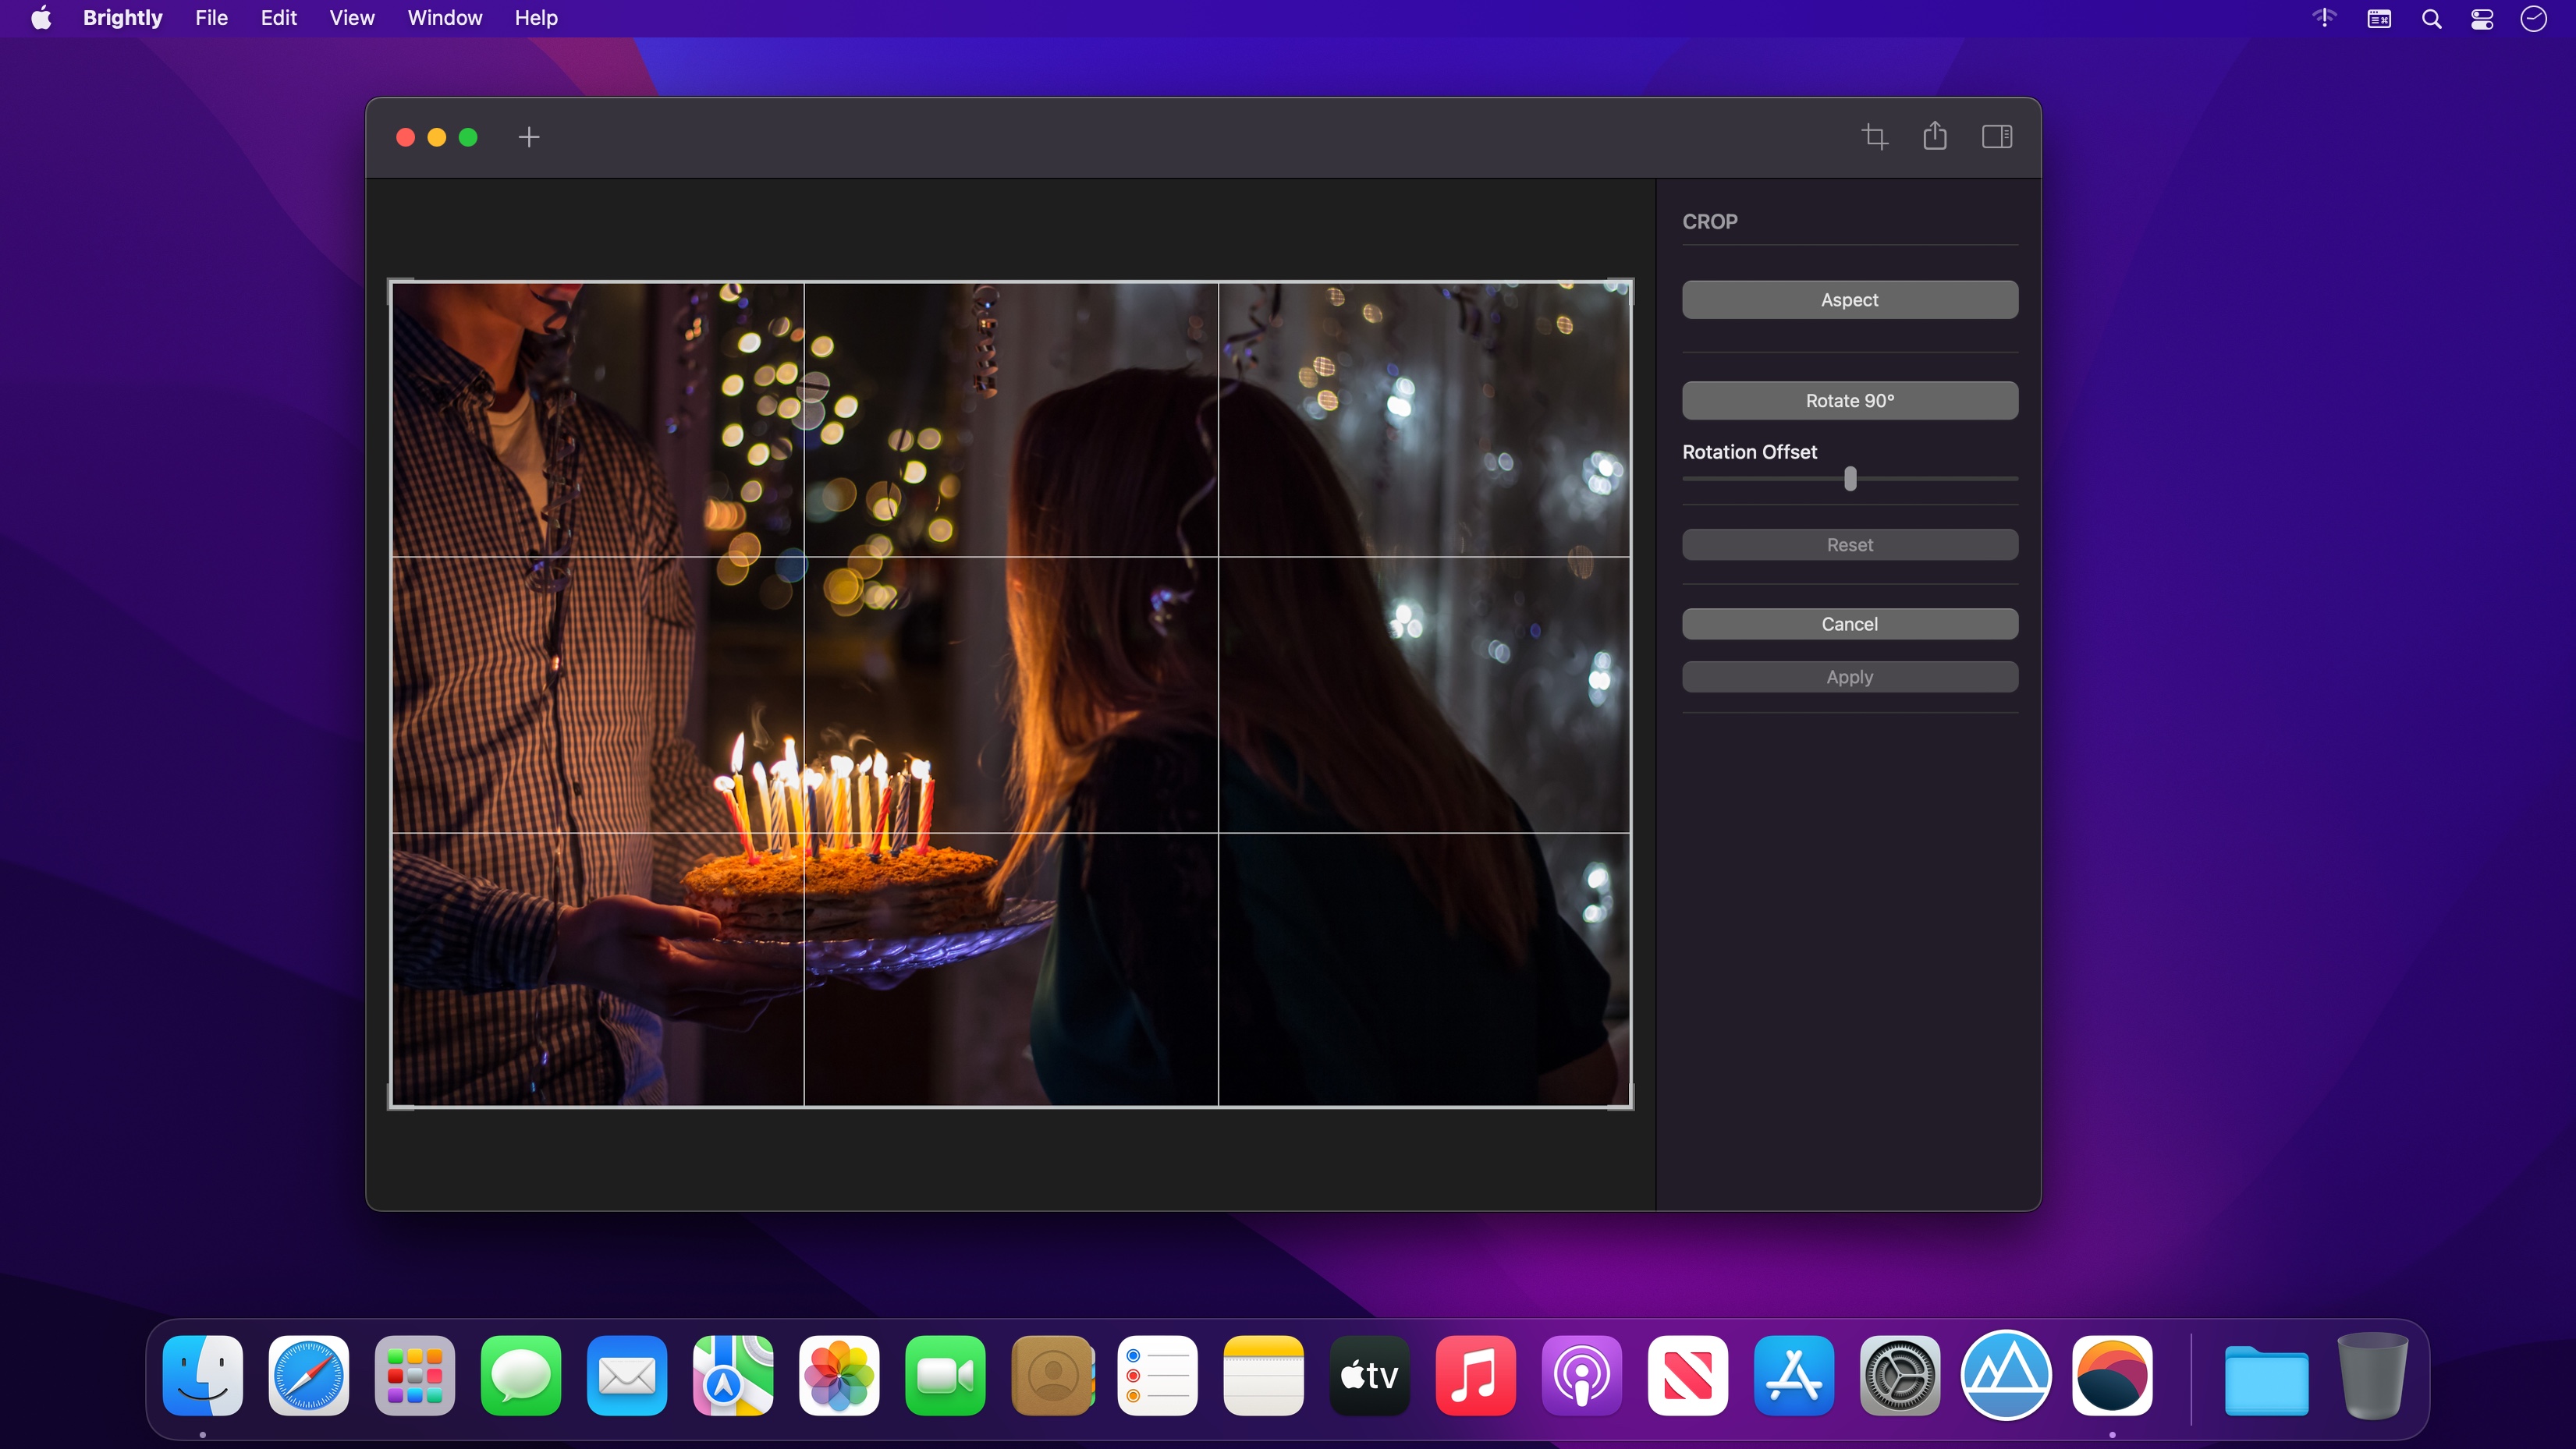Open the Apple menu
Image resolution: width=2576 pixels, height=1449 pixels.
pyautogui.click(x=41, y=18)
